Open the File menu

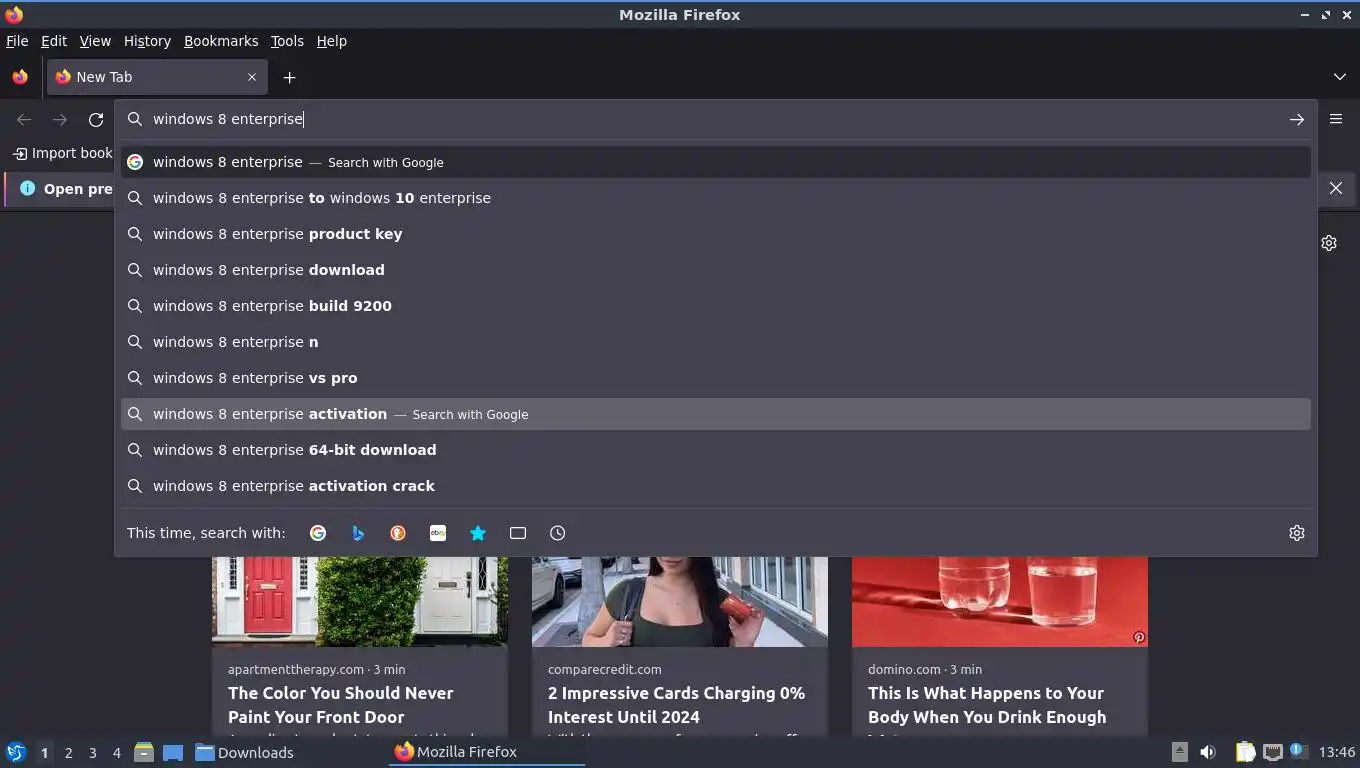[x=17, y=41]
